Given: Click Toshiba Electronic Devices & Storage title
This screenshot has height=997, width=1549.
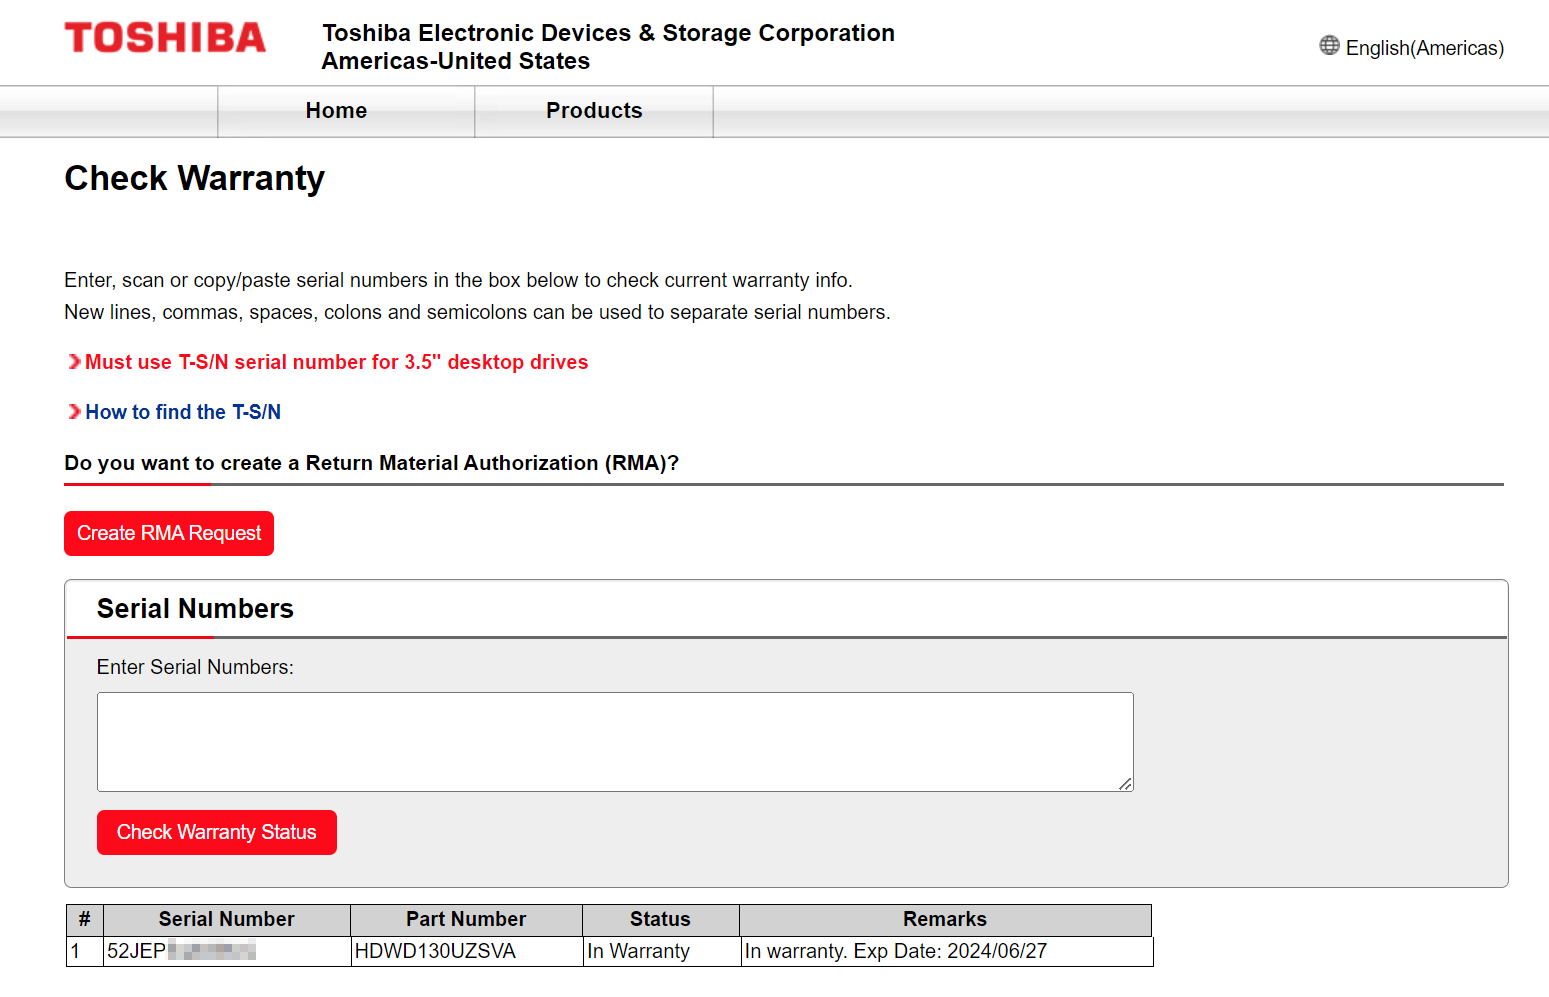Looking at the screenshot, I should [608, 47].
